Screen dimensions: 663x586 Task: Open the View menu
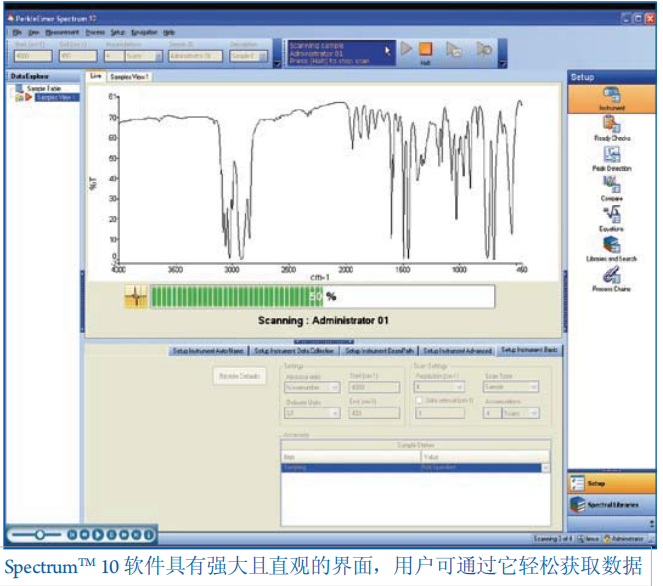coord(33,32)
